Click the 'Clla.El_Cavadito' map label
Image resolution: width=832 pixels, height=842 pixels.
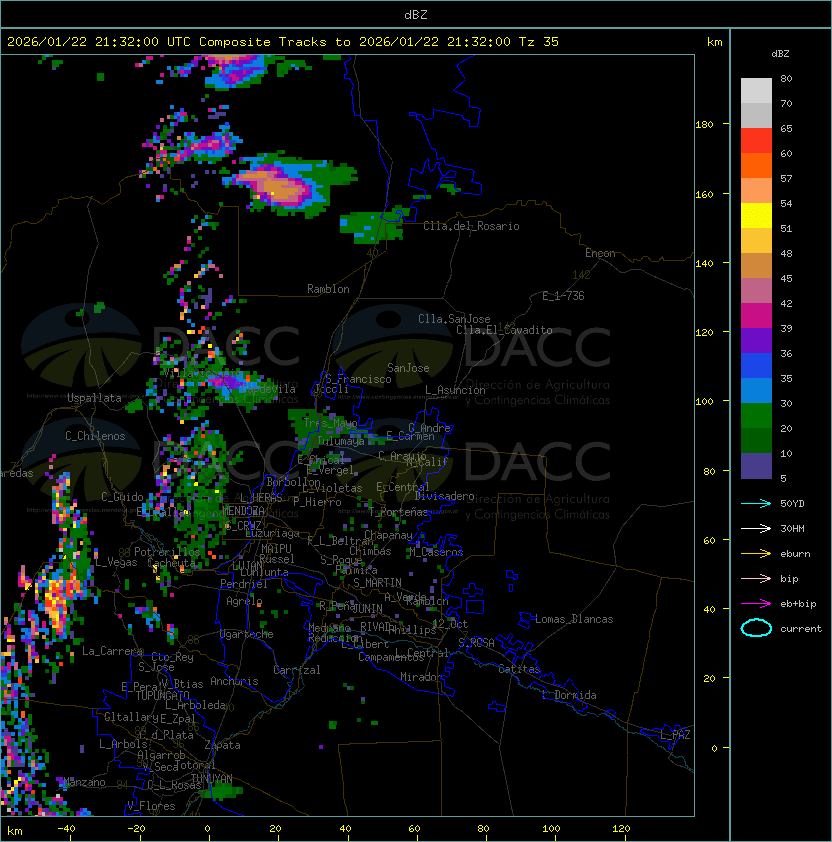504,330
